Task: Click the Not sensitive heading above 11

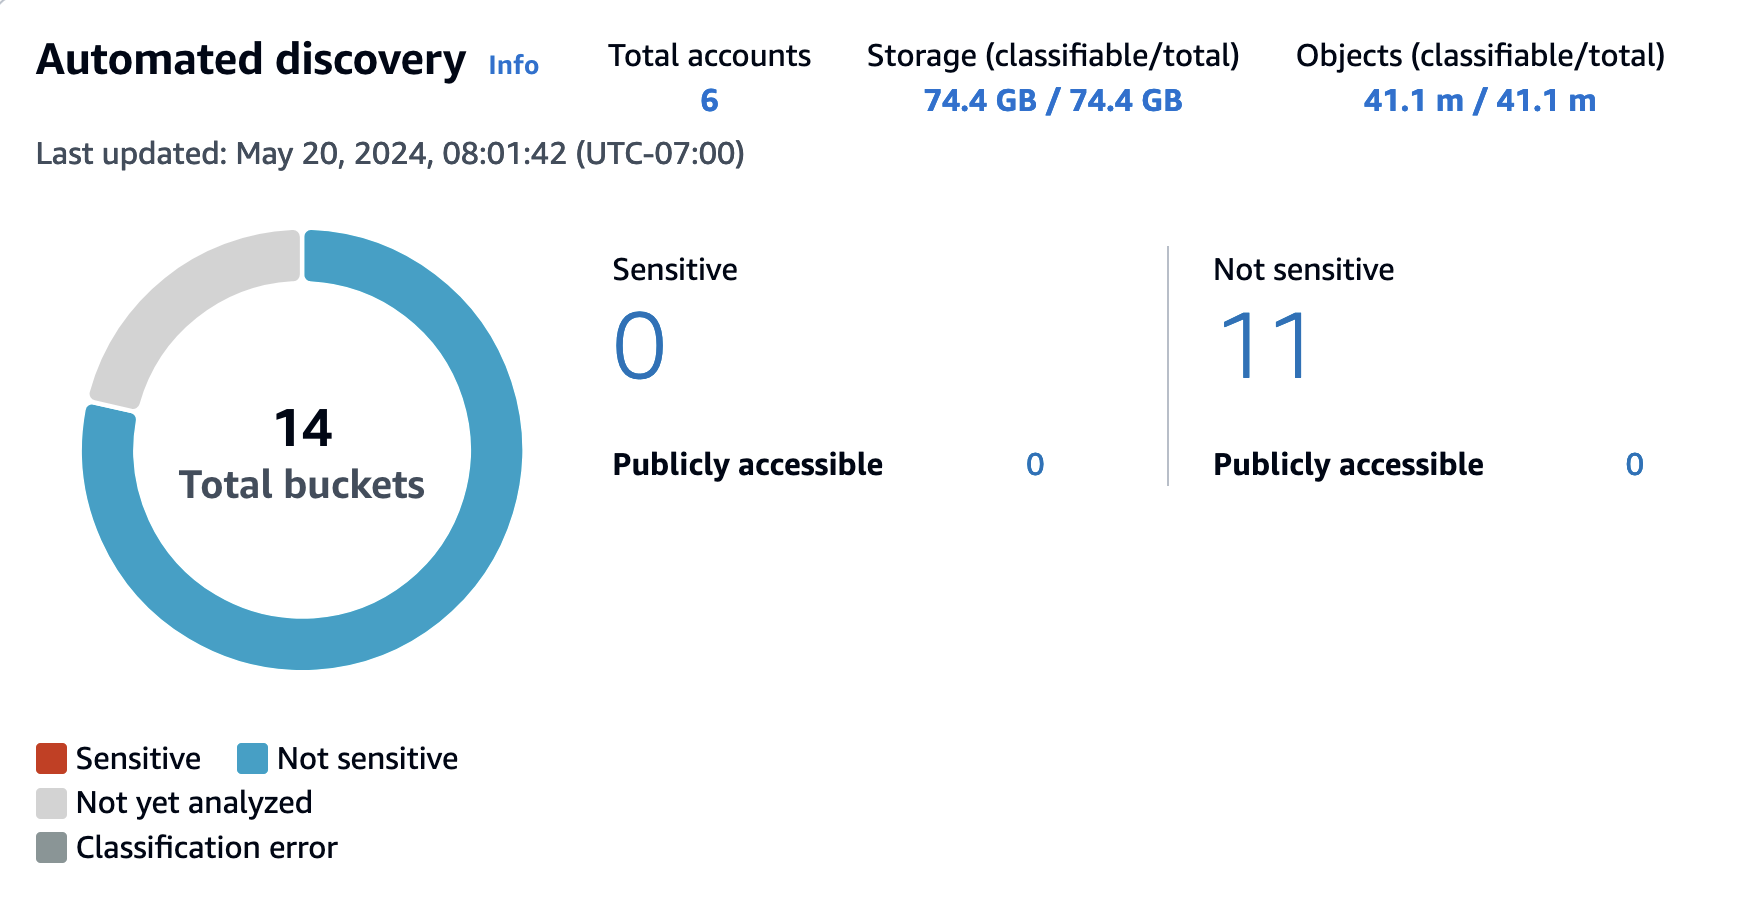Action: click(x=1303, y=270)
